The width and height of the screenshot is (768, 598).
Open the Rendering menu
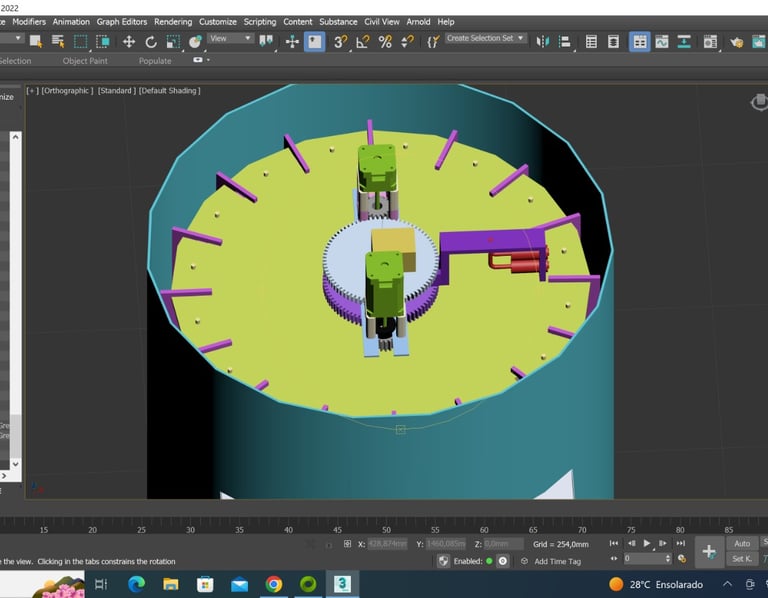[173, 21]
